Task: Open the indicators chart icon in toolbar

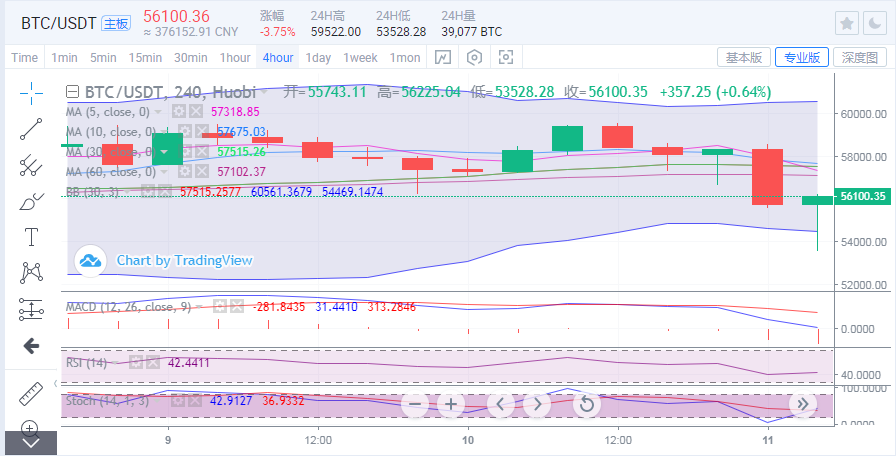Action: pyautogui.click(x=443, y=58)
